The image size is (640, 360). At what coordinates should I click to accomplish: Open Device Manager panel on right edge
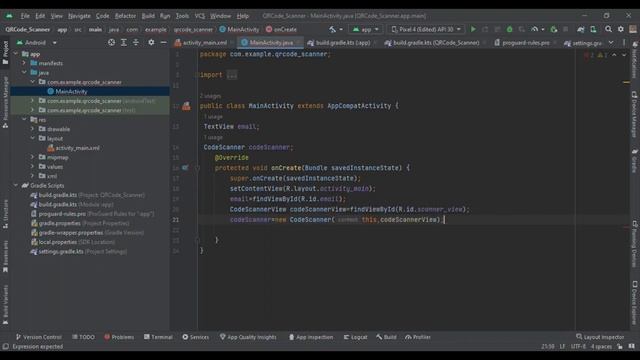coord(634,114)
